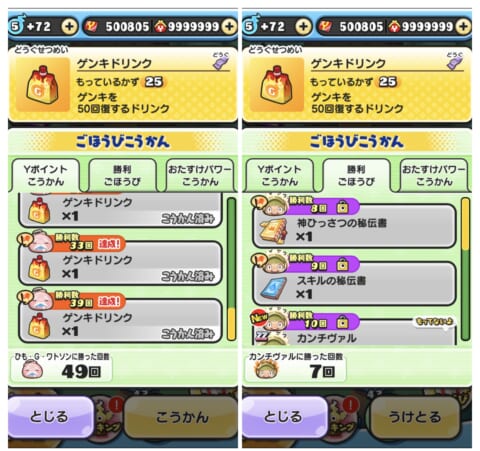This screenshot has height=451, width=480.
Task: Tap the こうかん button
Action: tap(182, 417)
